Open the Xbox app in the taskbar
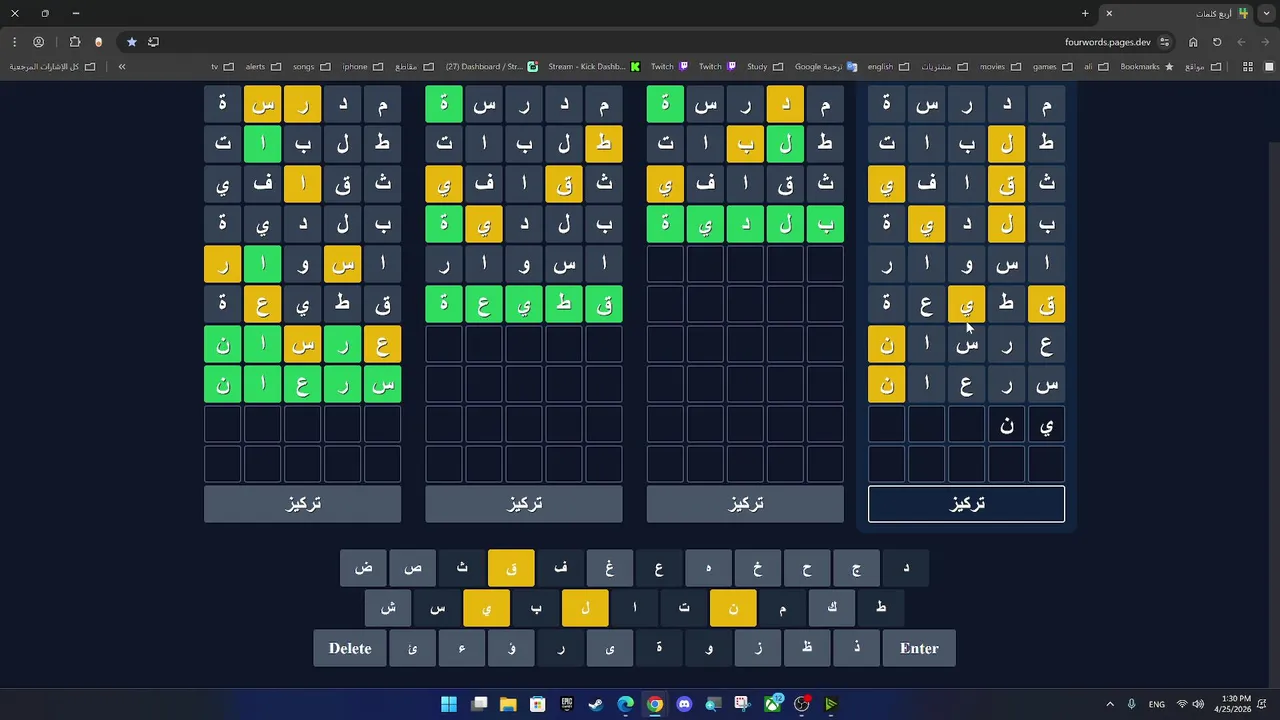This screenshot has width=1280, height=720. pos(773,704)
